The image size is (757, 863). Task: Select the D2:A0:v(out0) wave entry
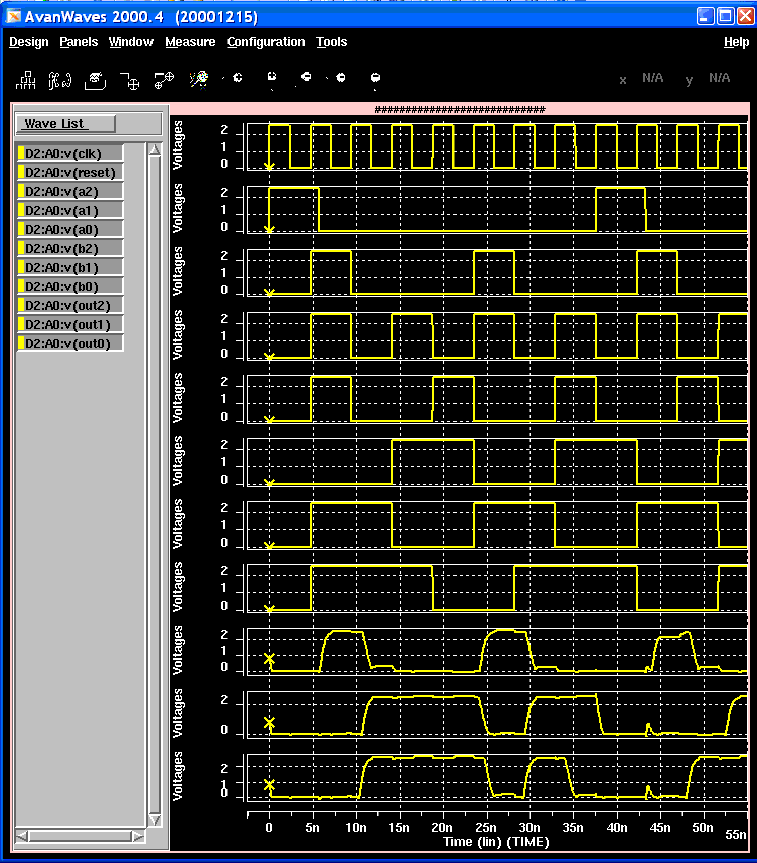69,343
